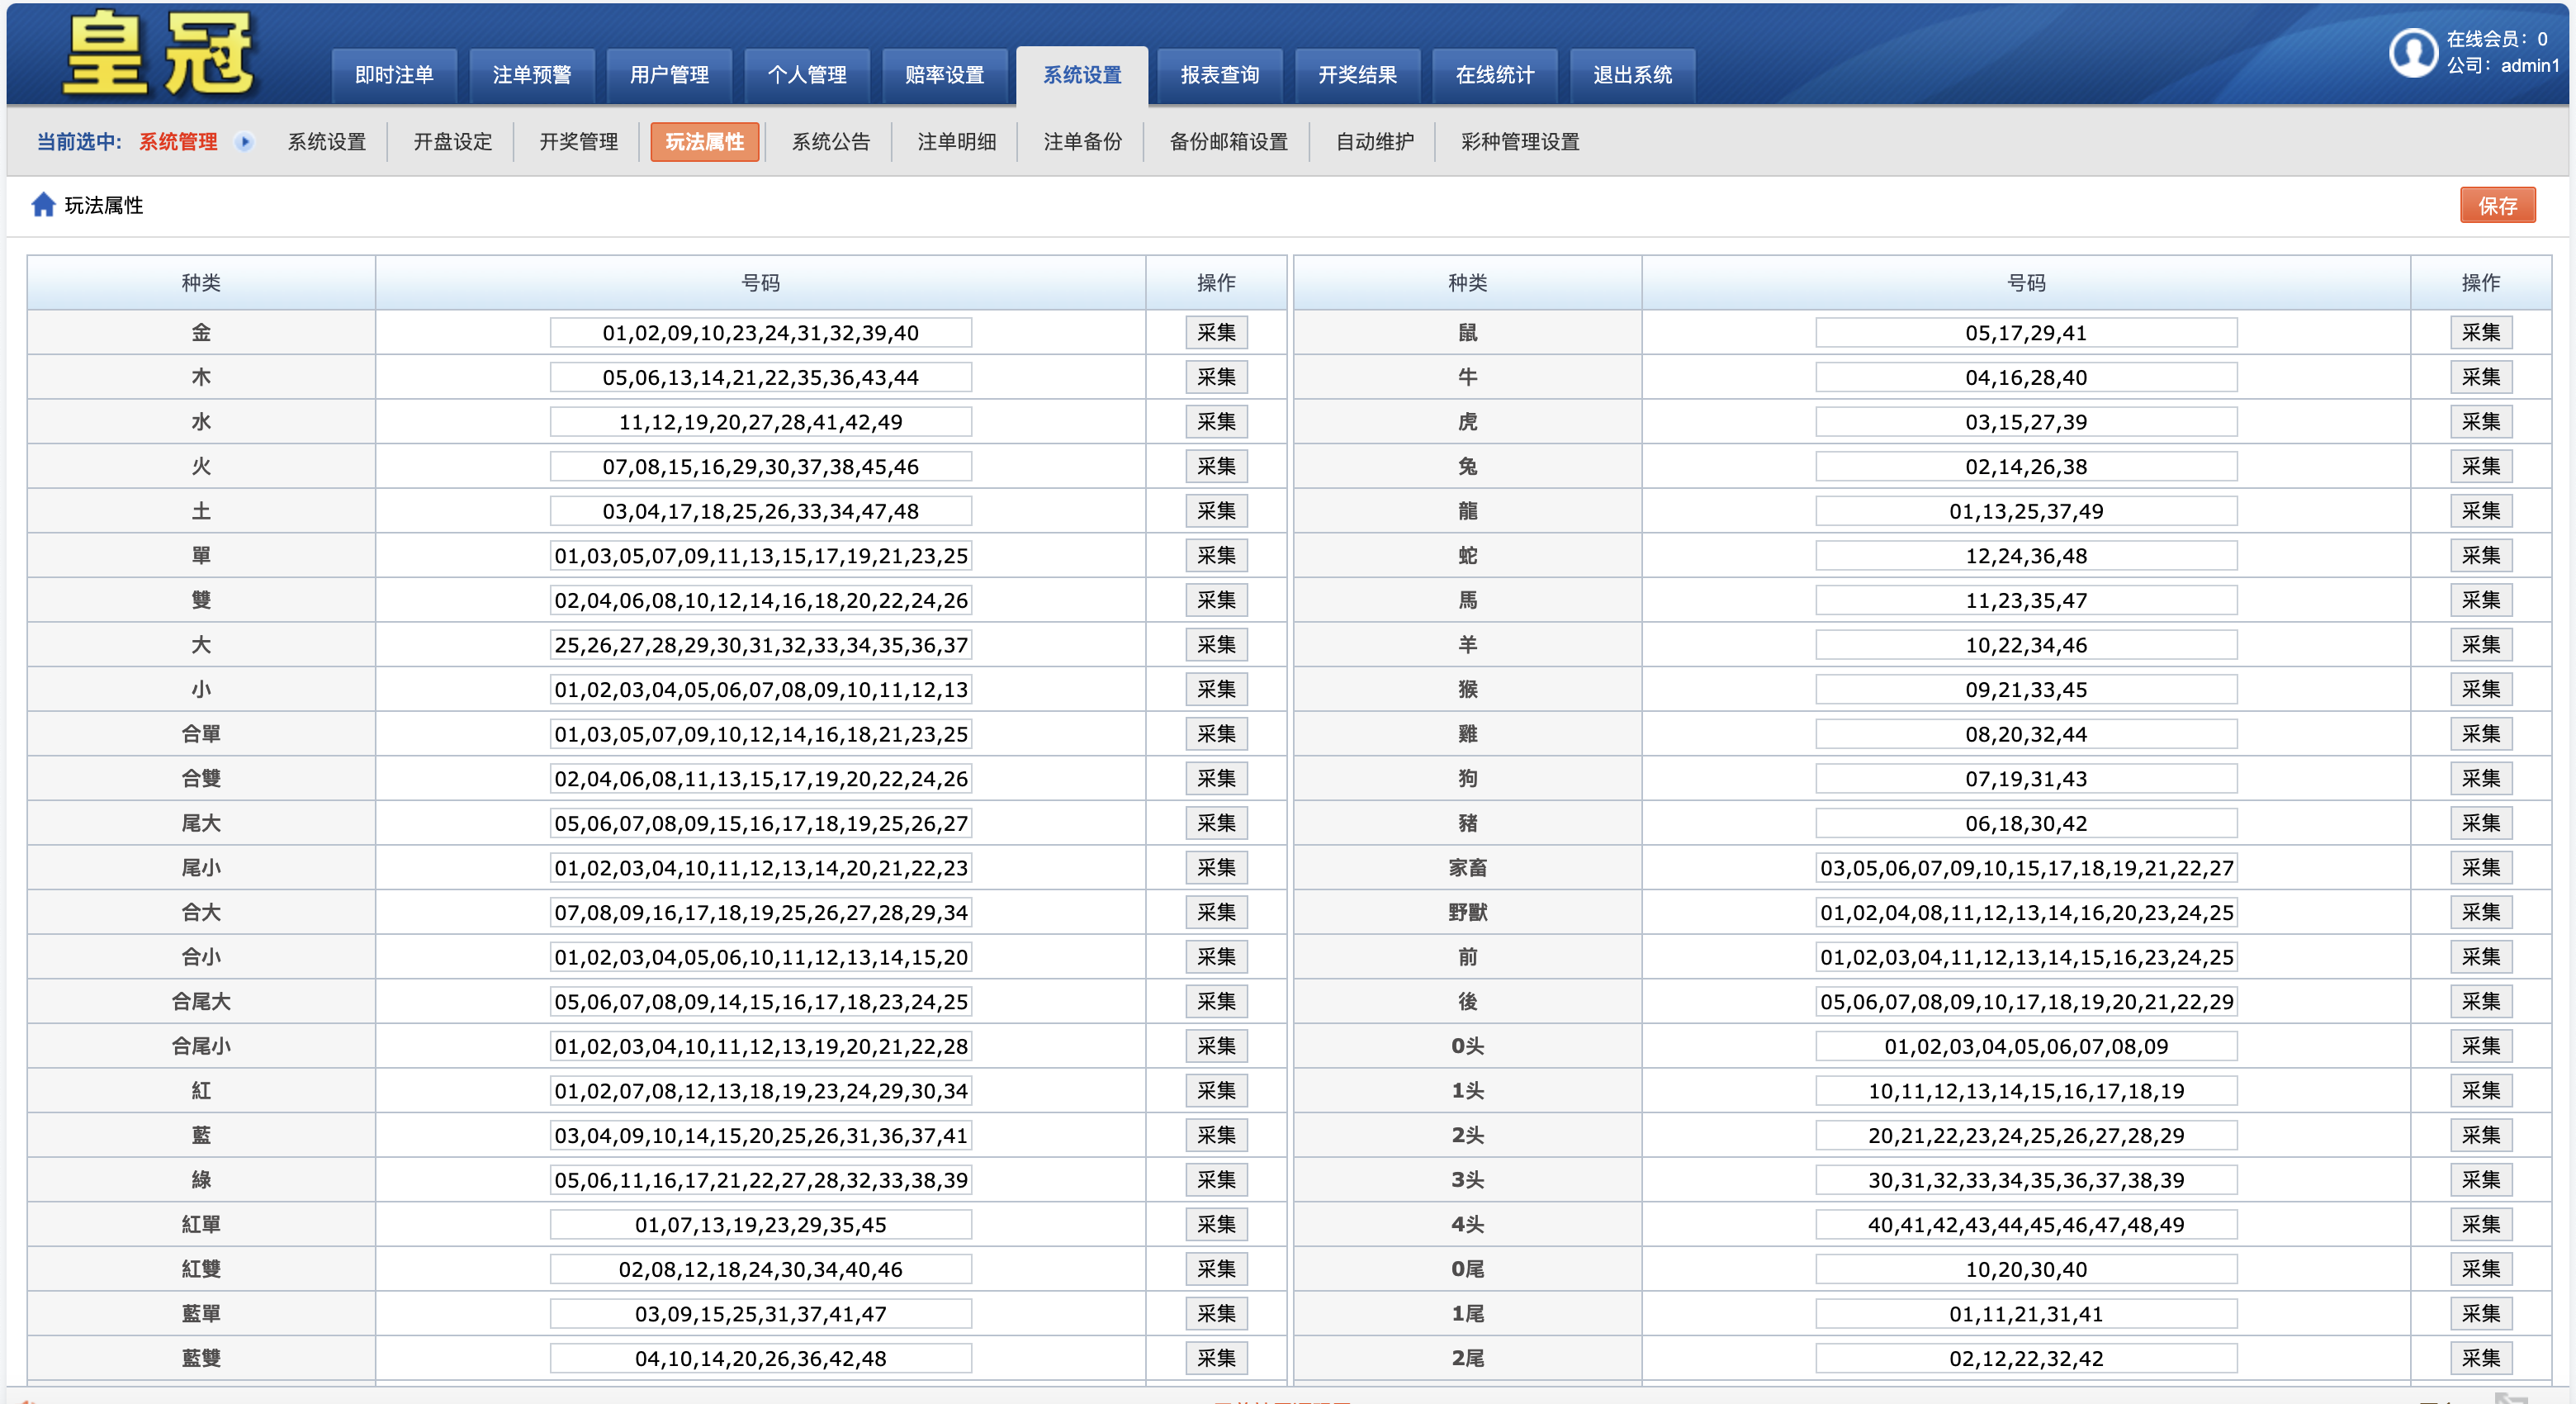Image resolution: width=2576 pixels, height=1404 pixels.
Task: Click the number field for 水
Action: [x=760, y=422]
